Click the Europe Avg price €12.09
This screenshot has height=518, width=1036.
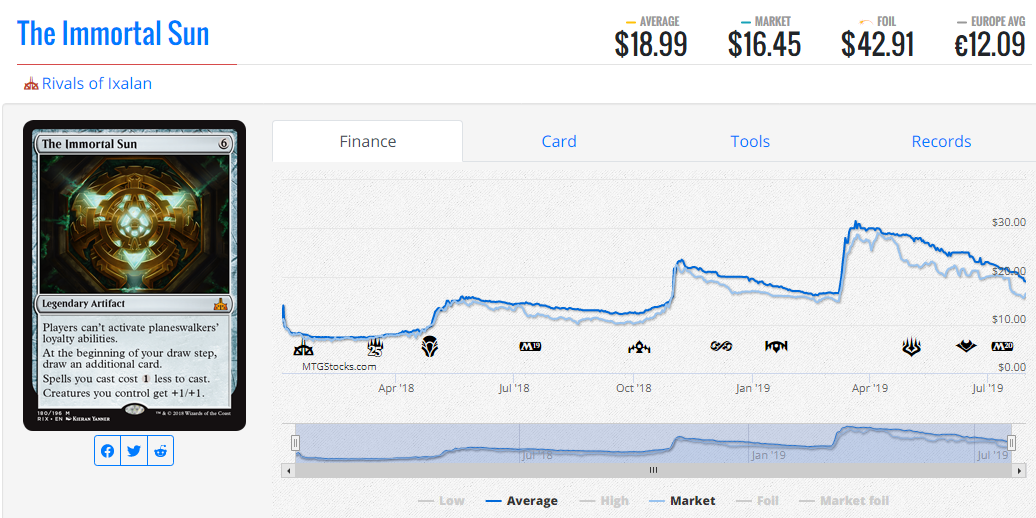click(990, 44)
